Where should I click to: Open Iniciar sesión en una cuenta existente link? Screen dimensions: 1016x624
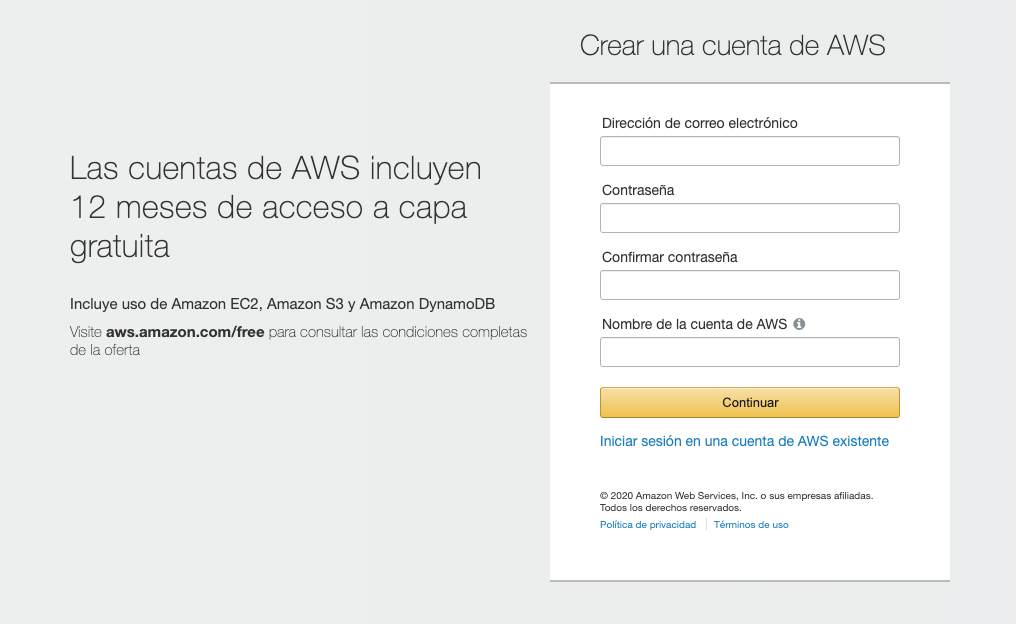click(744, 441)
